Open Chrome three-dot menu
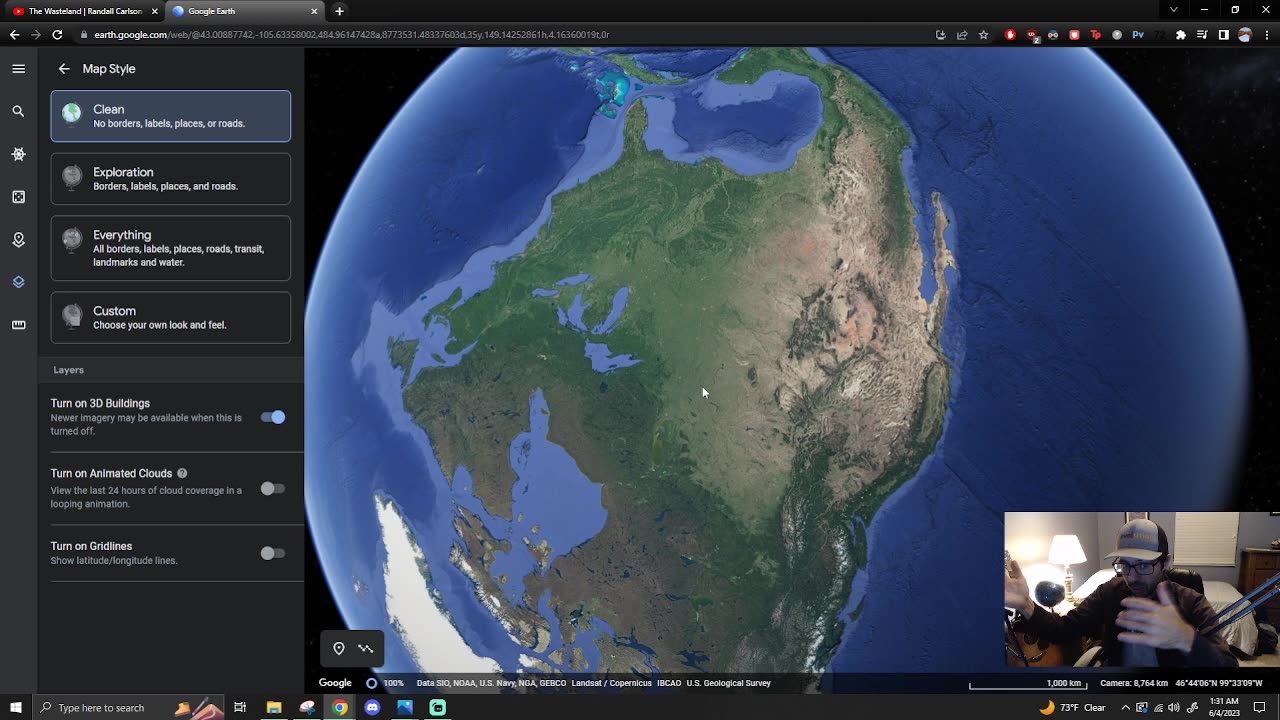This screenshot has width=1280, height=720. pos(1266,35)
